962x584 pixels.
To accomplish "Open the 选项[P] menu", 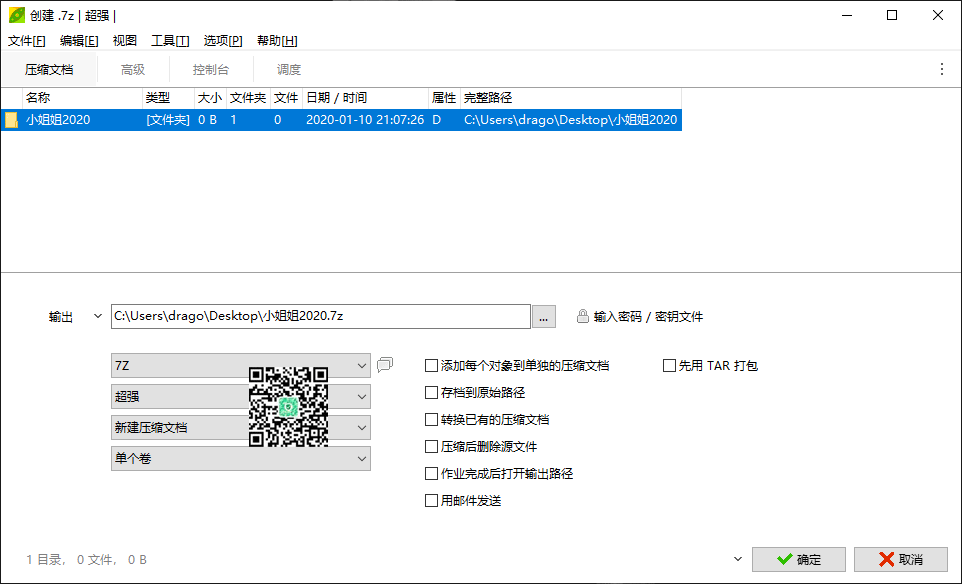I will click(223, 41).
